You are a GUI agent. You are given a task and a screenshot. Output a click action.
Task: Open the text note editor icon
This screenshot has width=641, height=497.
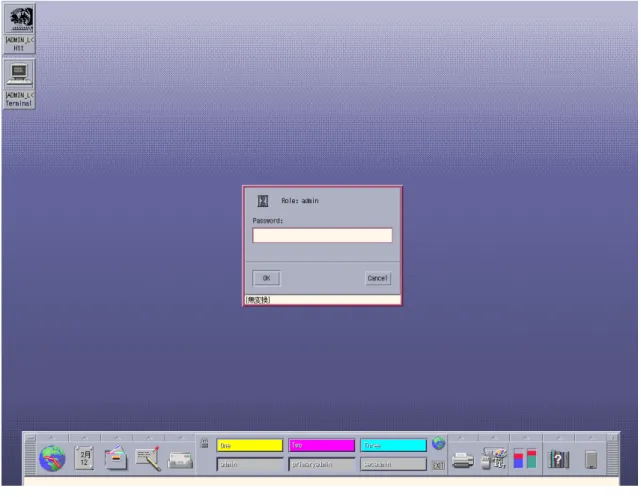click(148, 459)
